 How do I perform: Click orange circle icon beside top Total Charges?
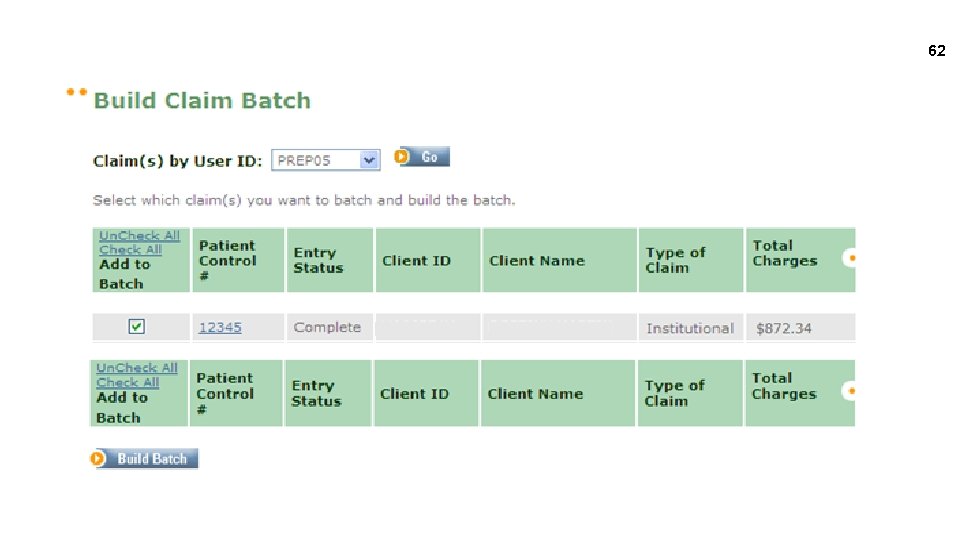click(x=851, y=257)
